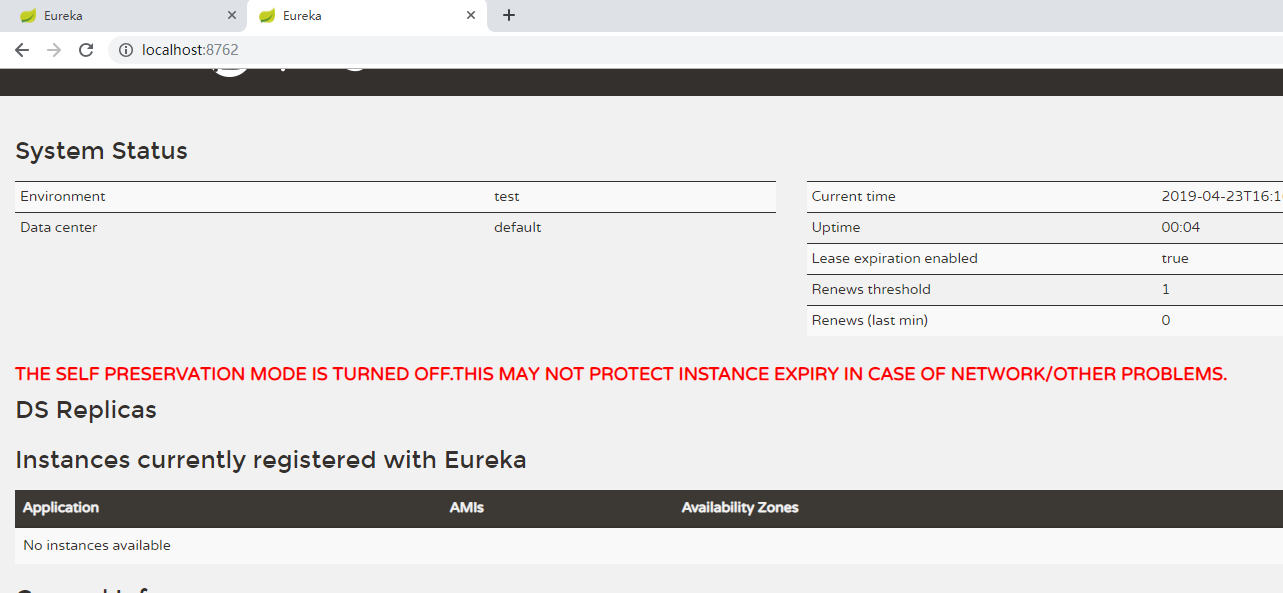Screen dimensions: 1283x593
Task: Open a new browser tab
Action: (509, 15)
